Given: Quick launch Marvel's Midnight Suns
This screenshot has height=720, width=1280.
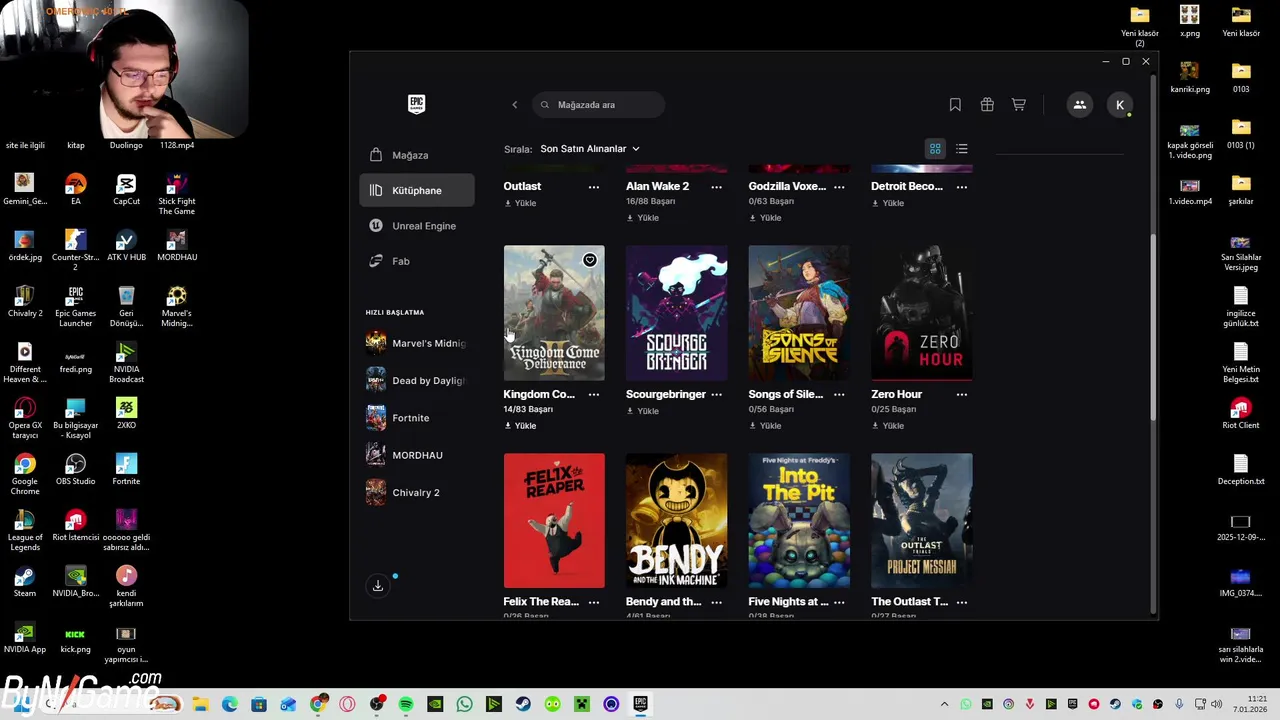Looking at the screenshot, I should click(x=417, y=343).
